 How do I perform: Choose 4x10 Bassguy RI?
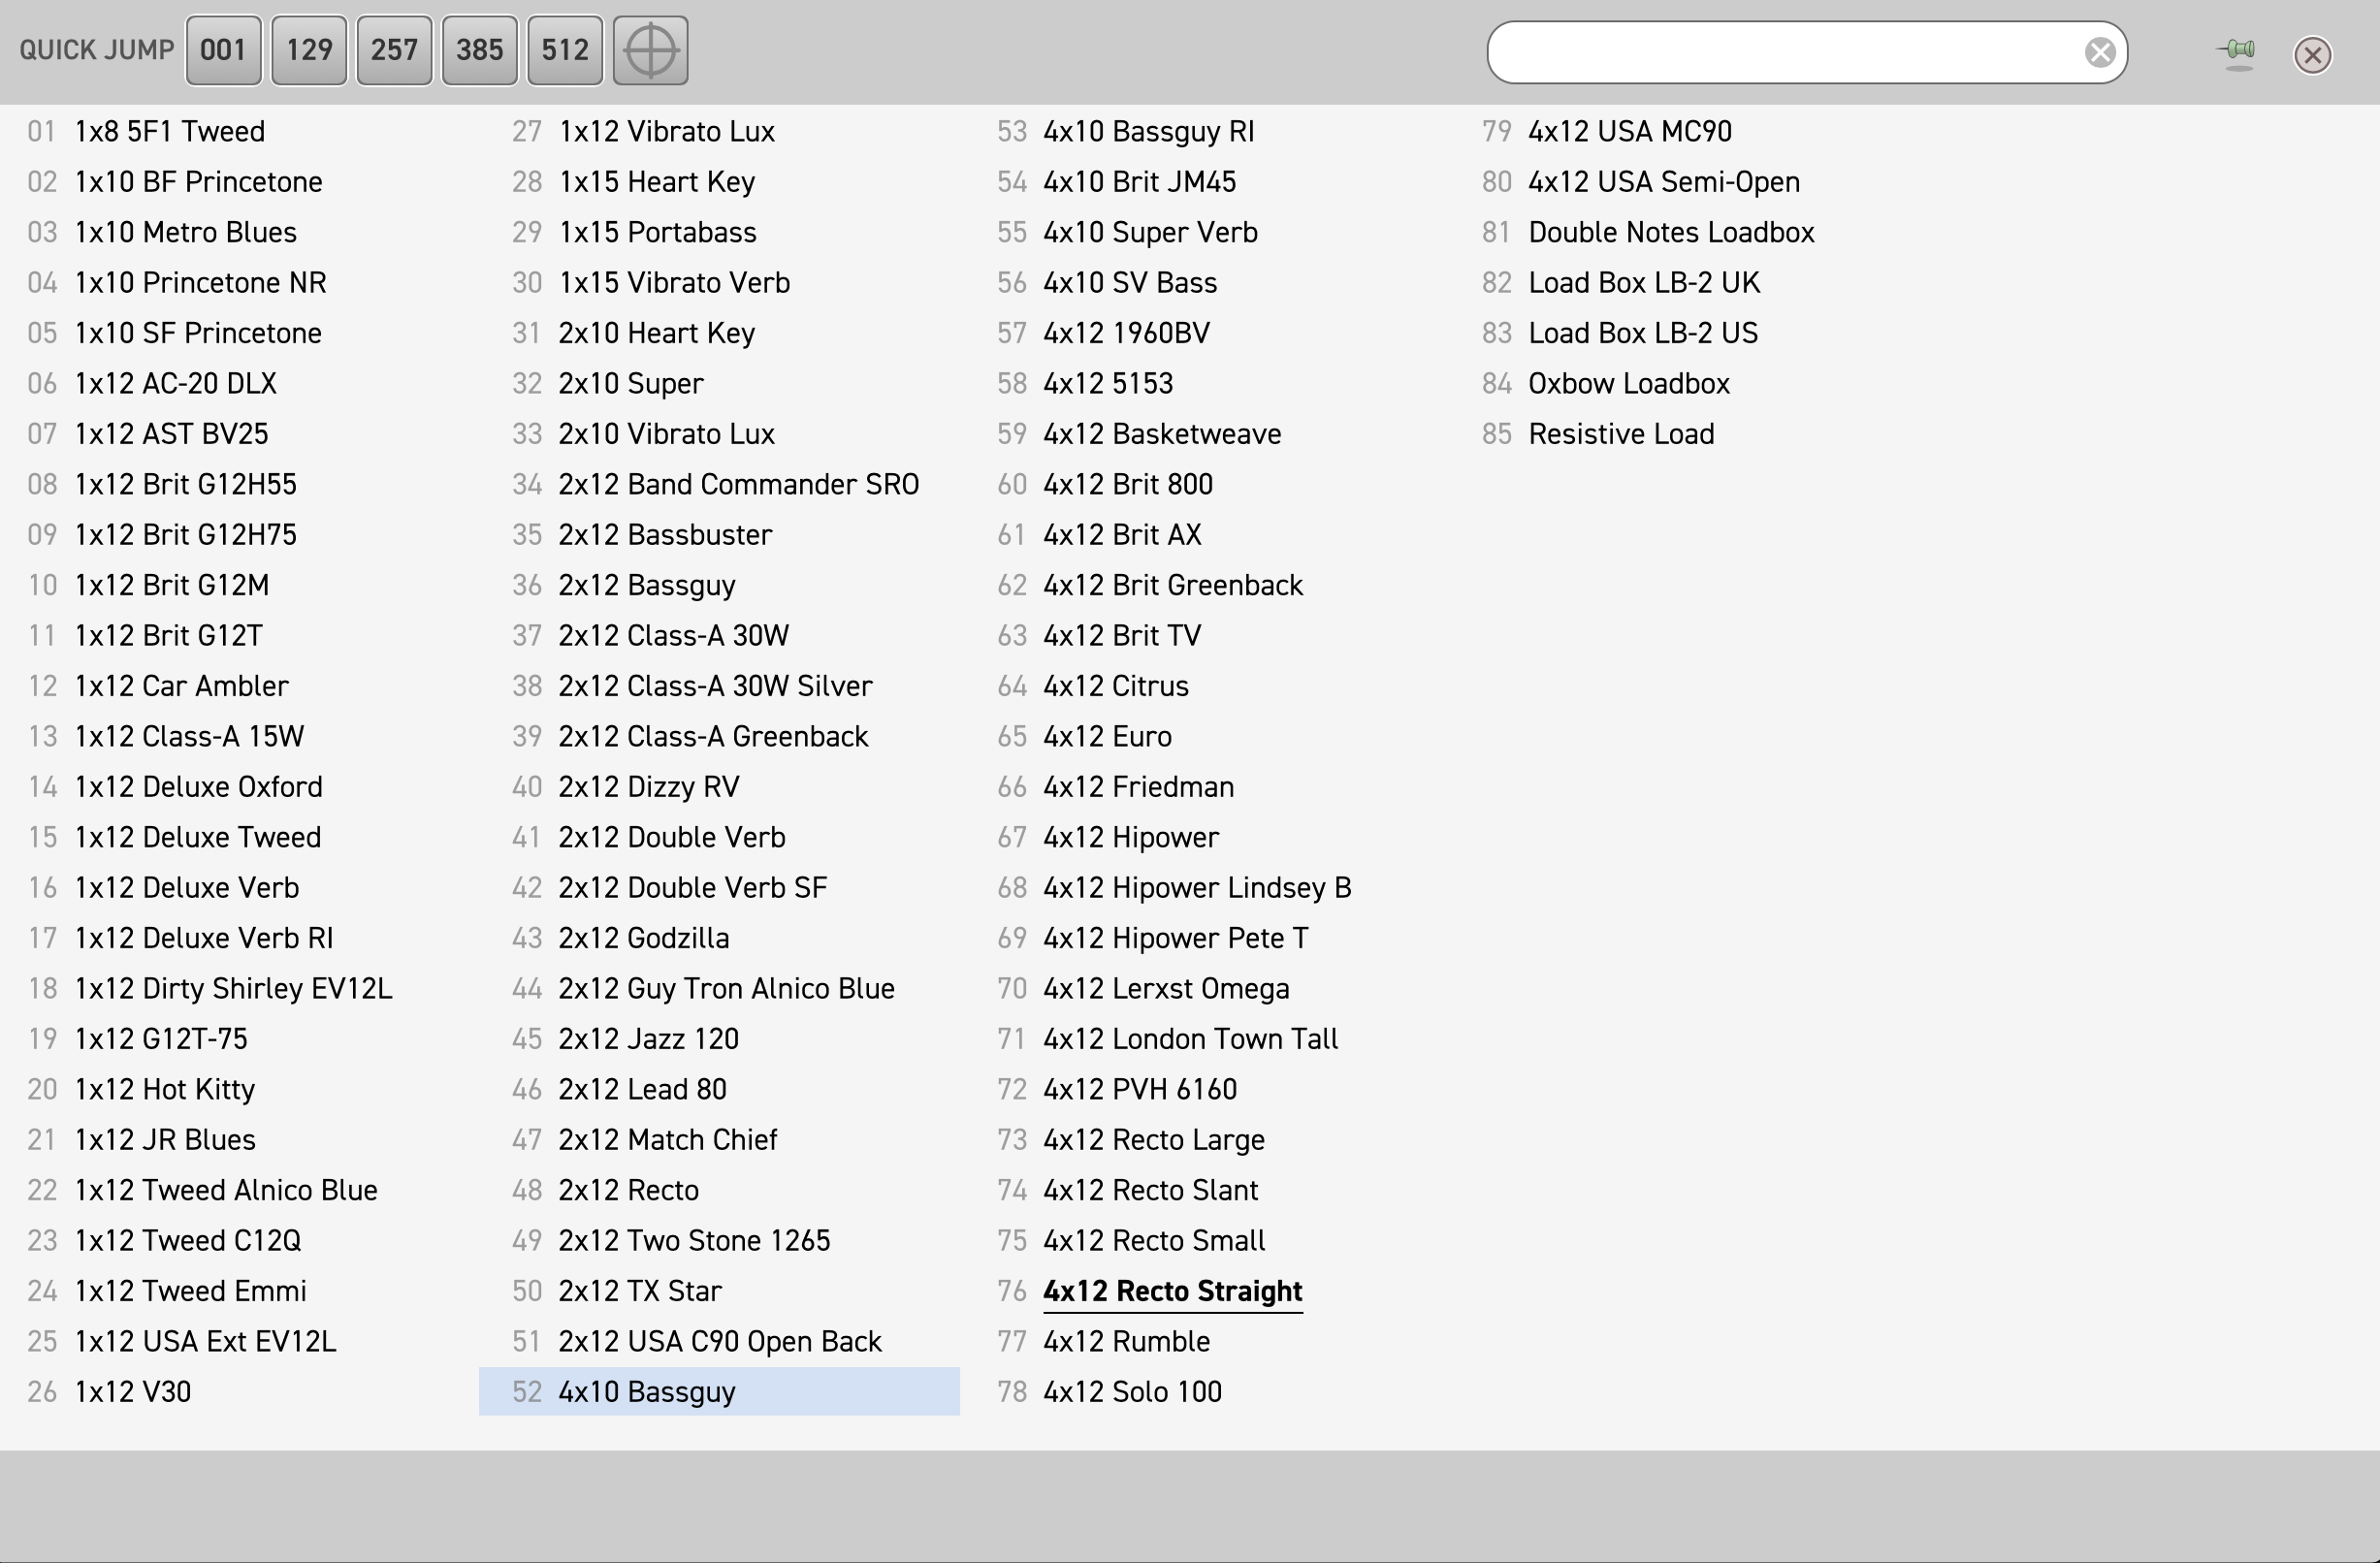click(x=1149, y=131)
